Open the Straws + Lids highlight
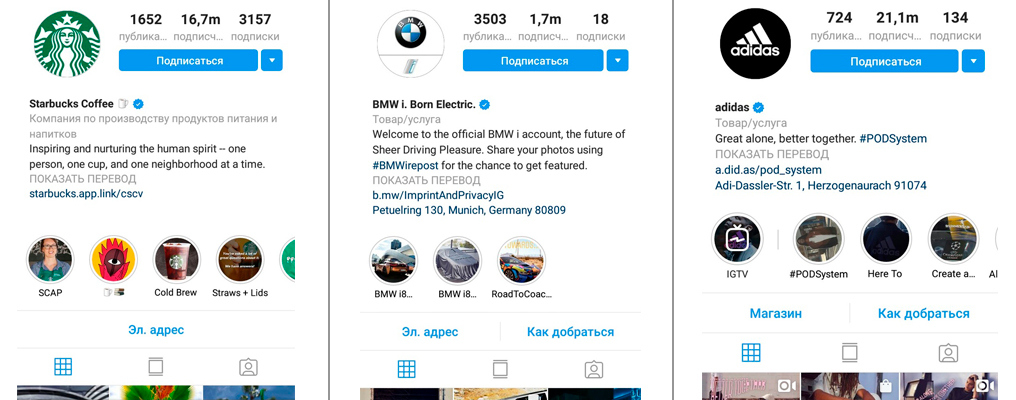1016x400 pixels. pyautogui.click(x=240, y=259)
